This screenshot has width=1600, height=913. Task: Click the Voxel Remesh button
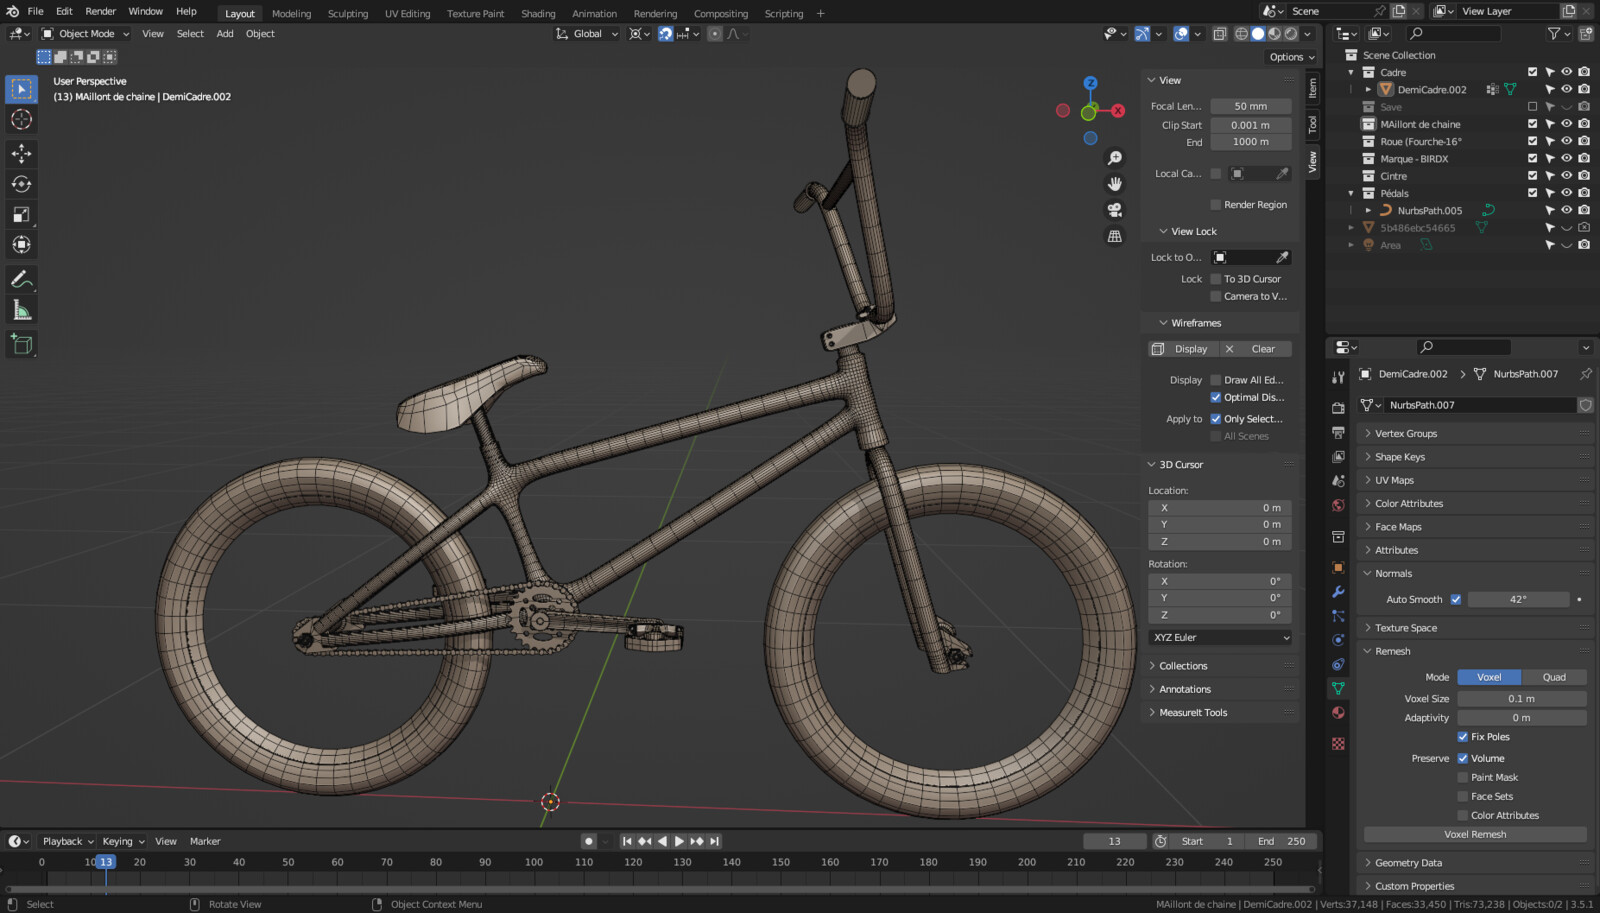tap(1473, 834)
